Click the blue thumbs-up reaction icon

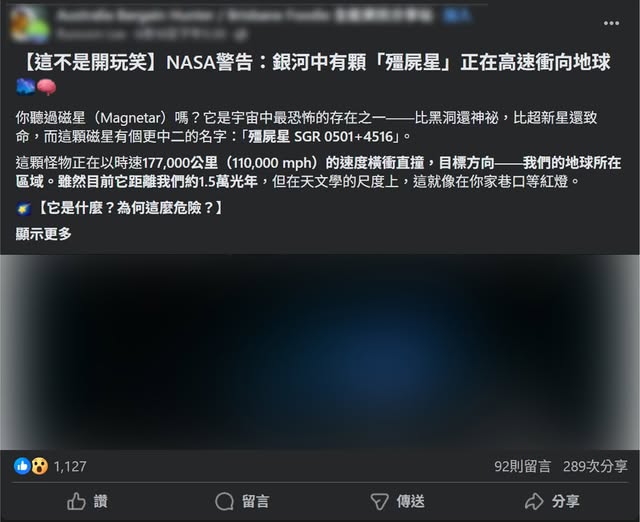point(22,466)
